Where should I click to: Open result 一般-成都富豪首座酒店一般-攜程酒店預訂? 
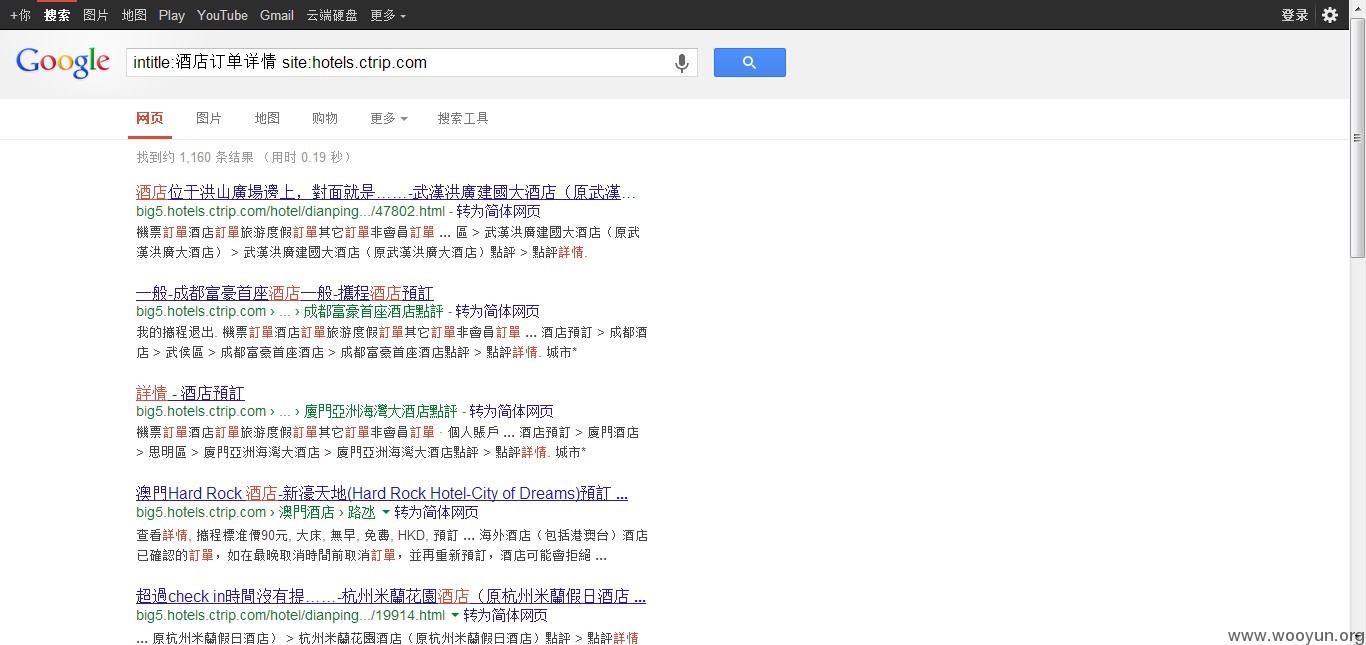click(x=285, y=293)
